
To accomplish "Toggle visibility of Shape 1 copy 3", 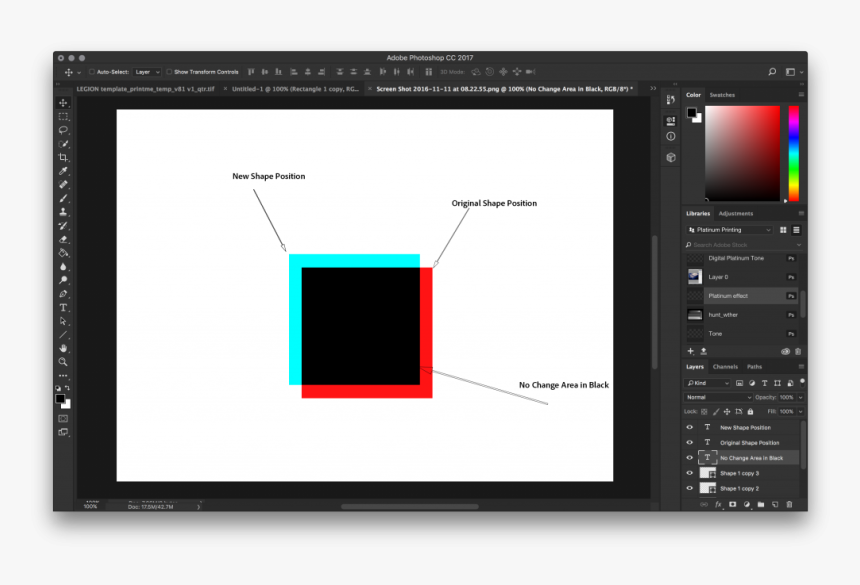I will pyautogui.click(x=689, y=473).
